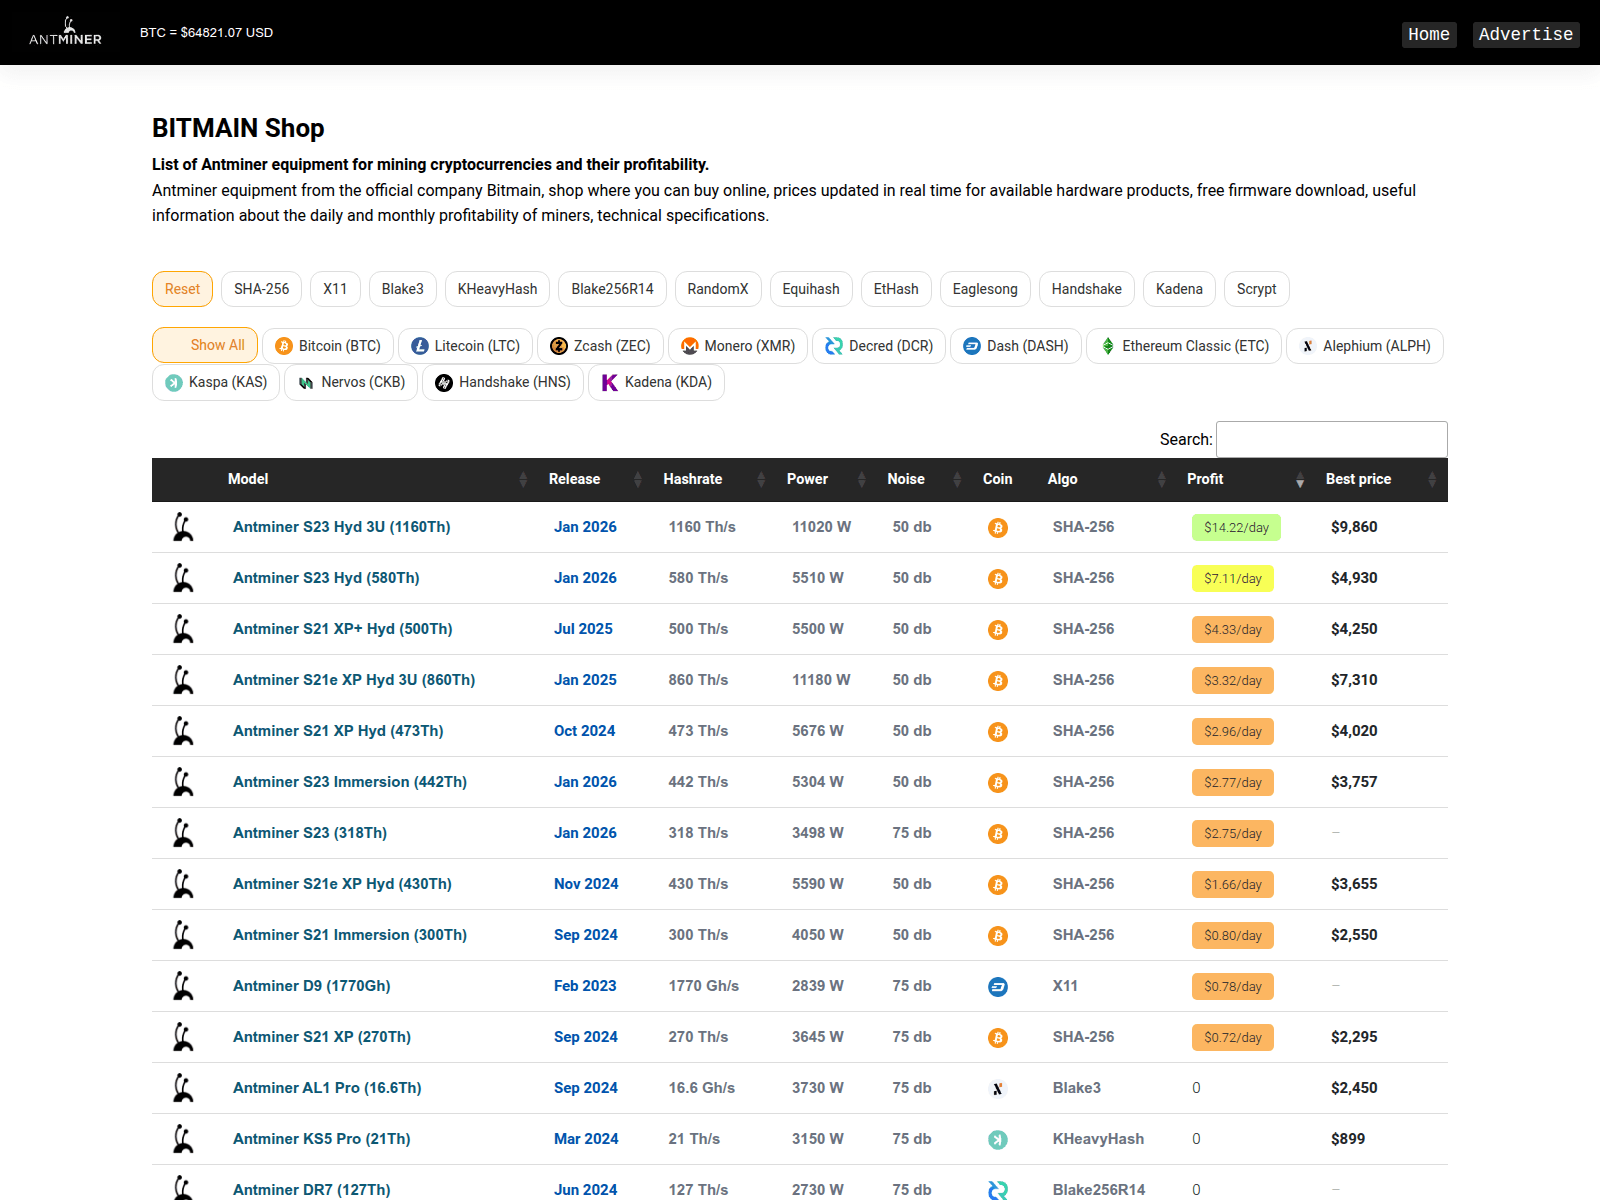Click Bitcoin coin icon in S23 (318Th) row

coord(998,834)
